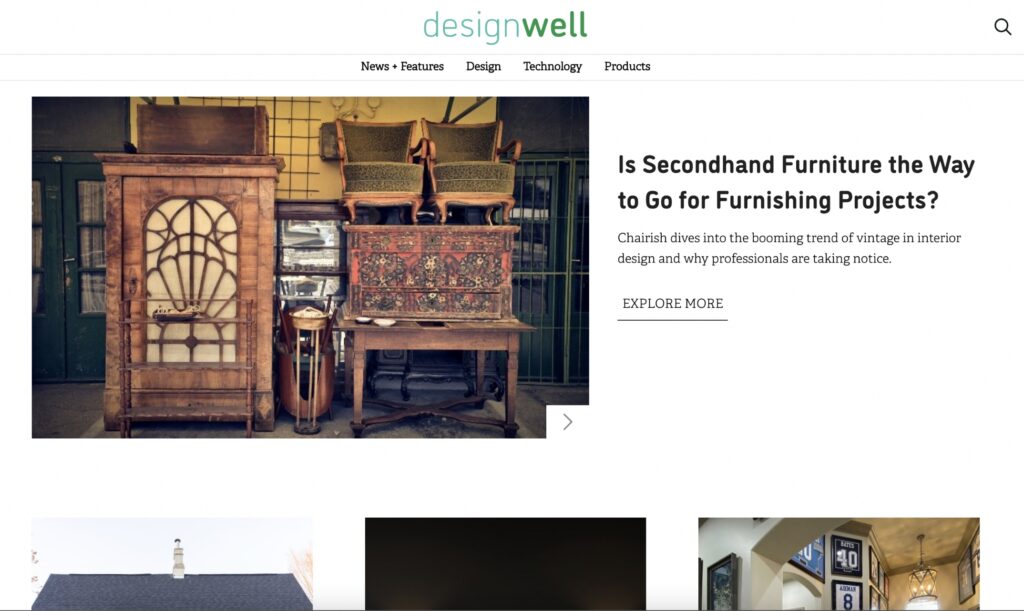Click the EXPLORE MORE link
Image resolution: width=1024 pixels, height=611 pixels.
tap(673, 304)
